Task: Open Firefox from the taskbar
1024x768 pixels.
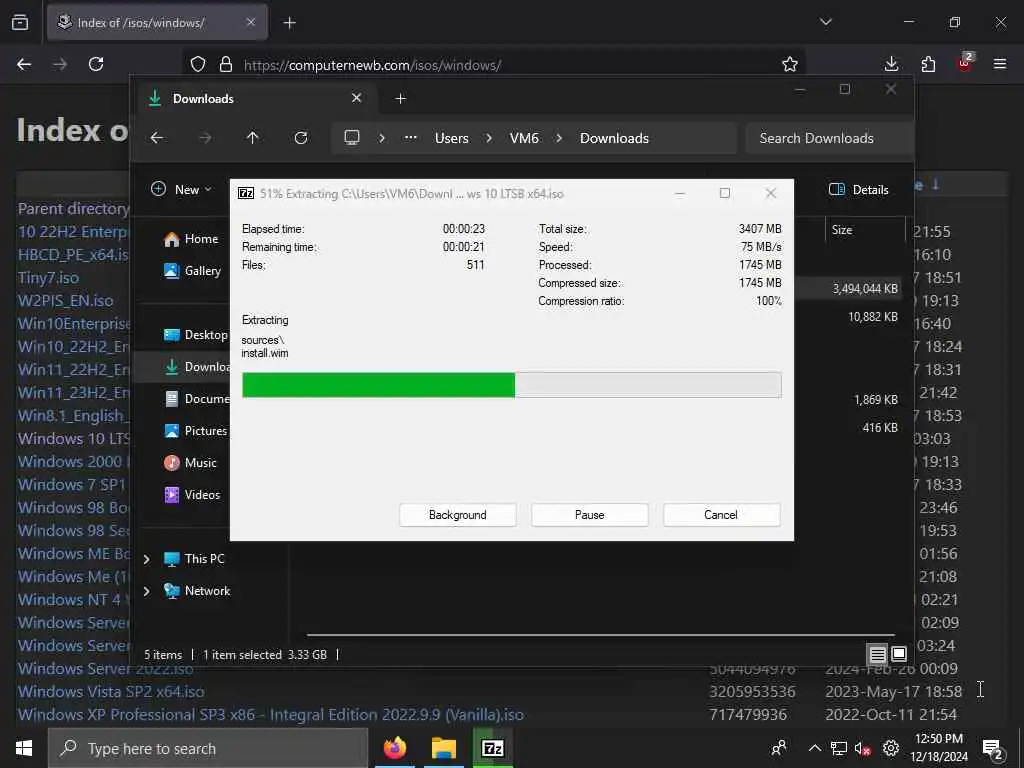Action: point(394,748)
